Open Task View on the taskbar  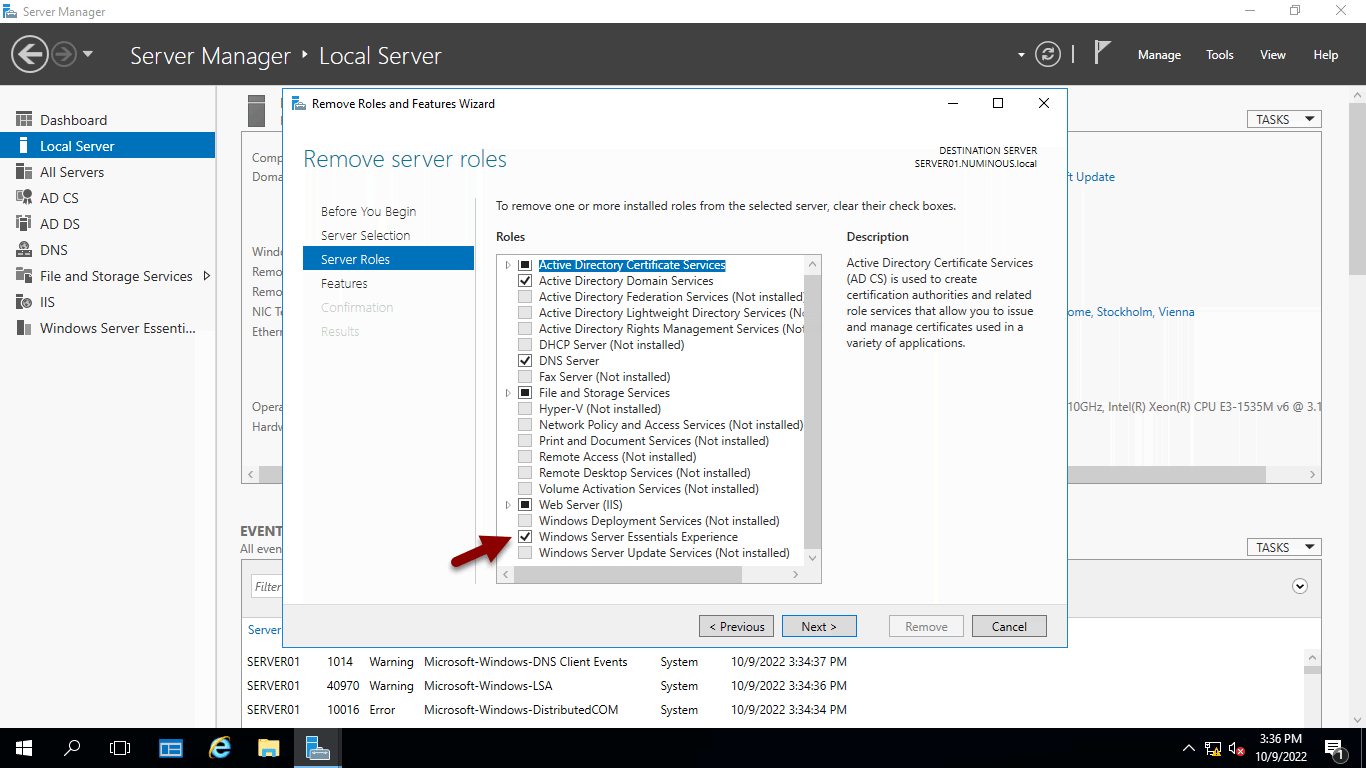pos(120,748)
